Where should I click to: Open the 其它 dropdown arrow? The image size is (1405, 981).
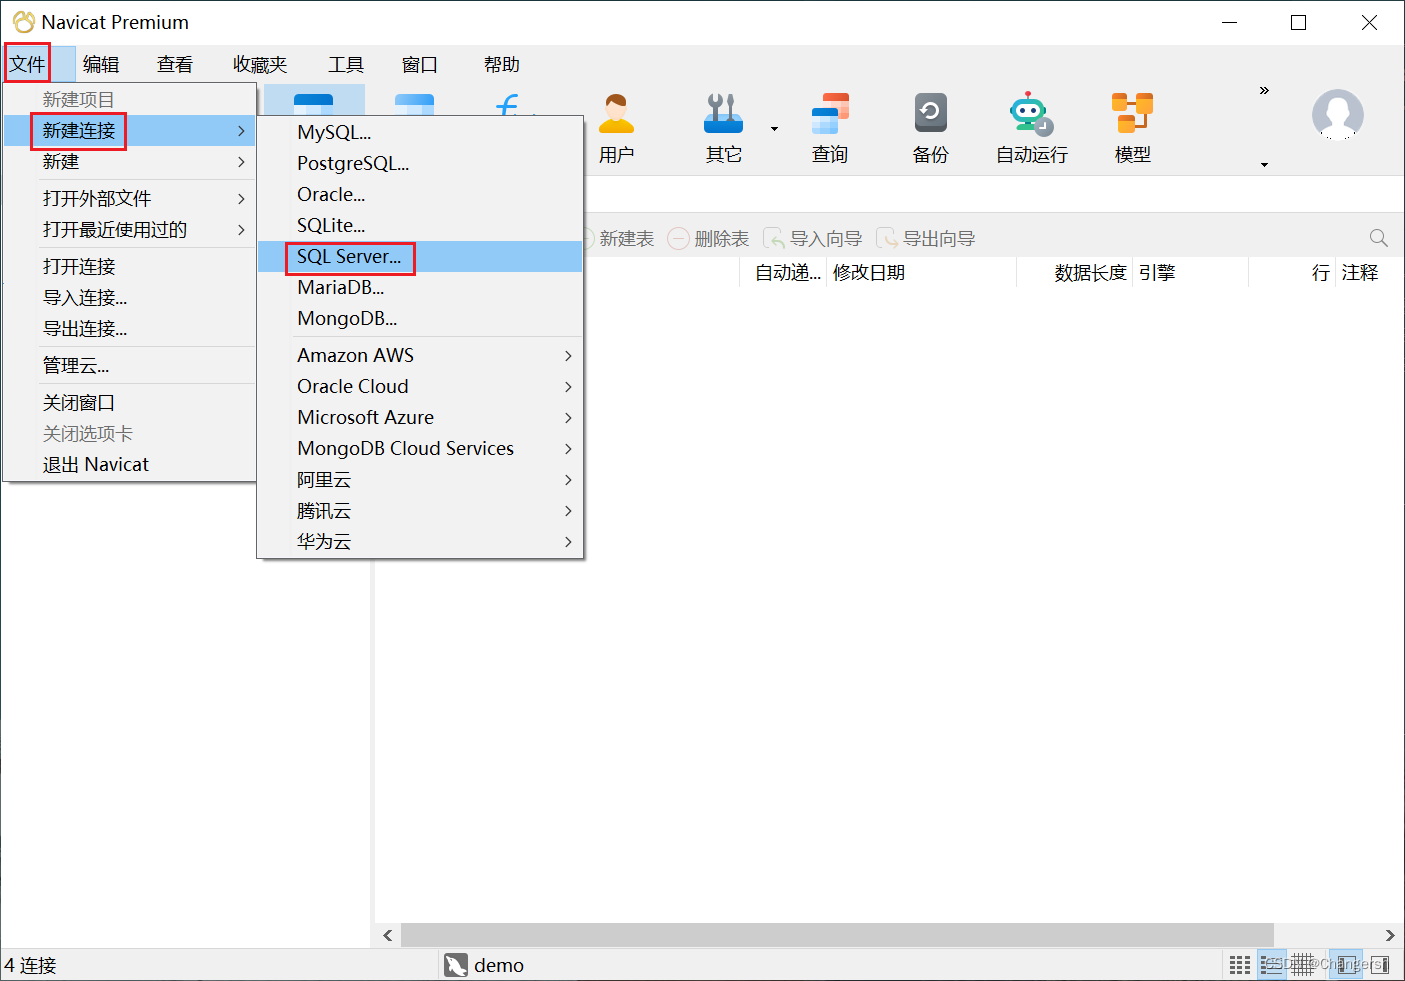(774, 129)
